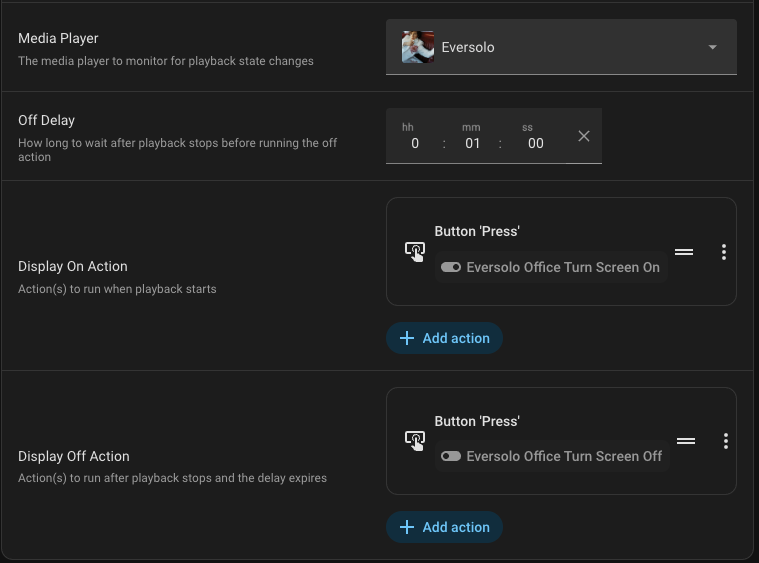The image size is (759, 563).
Task: Click the button press icon in Display On Action
Action: tap(414, 251)
